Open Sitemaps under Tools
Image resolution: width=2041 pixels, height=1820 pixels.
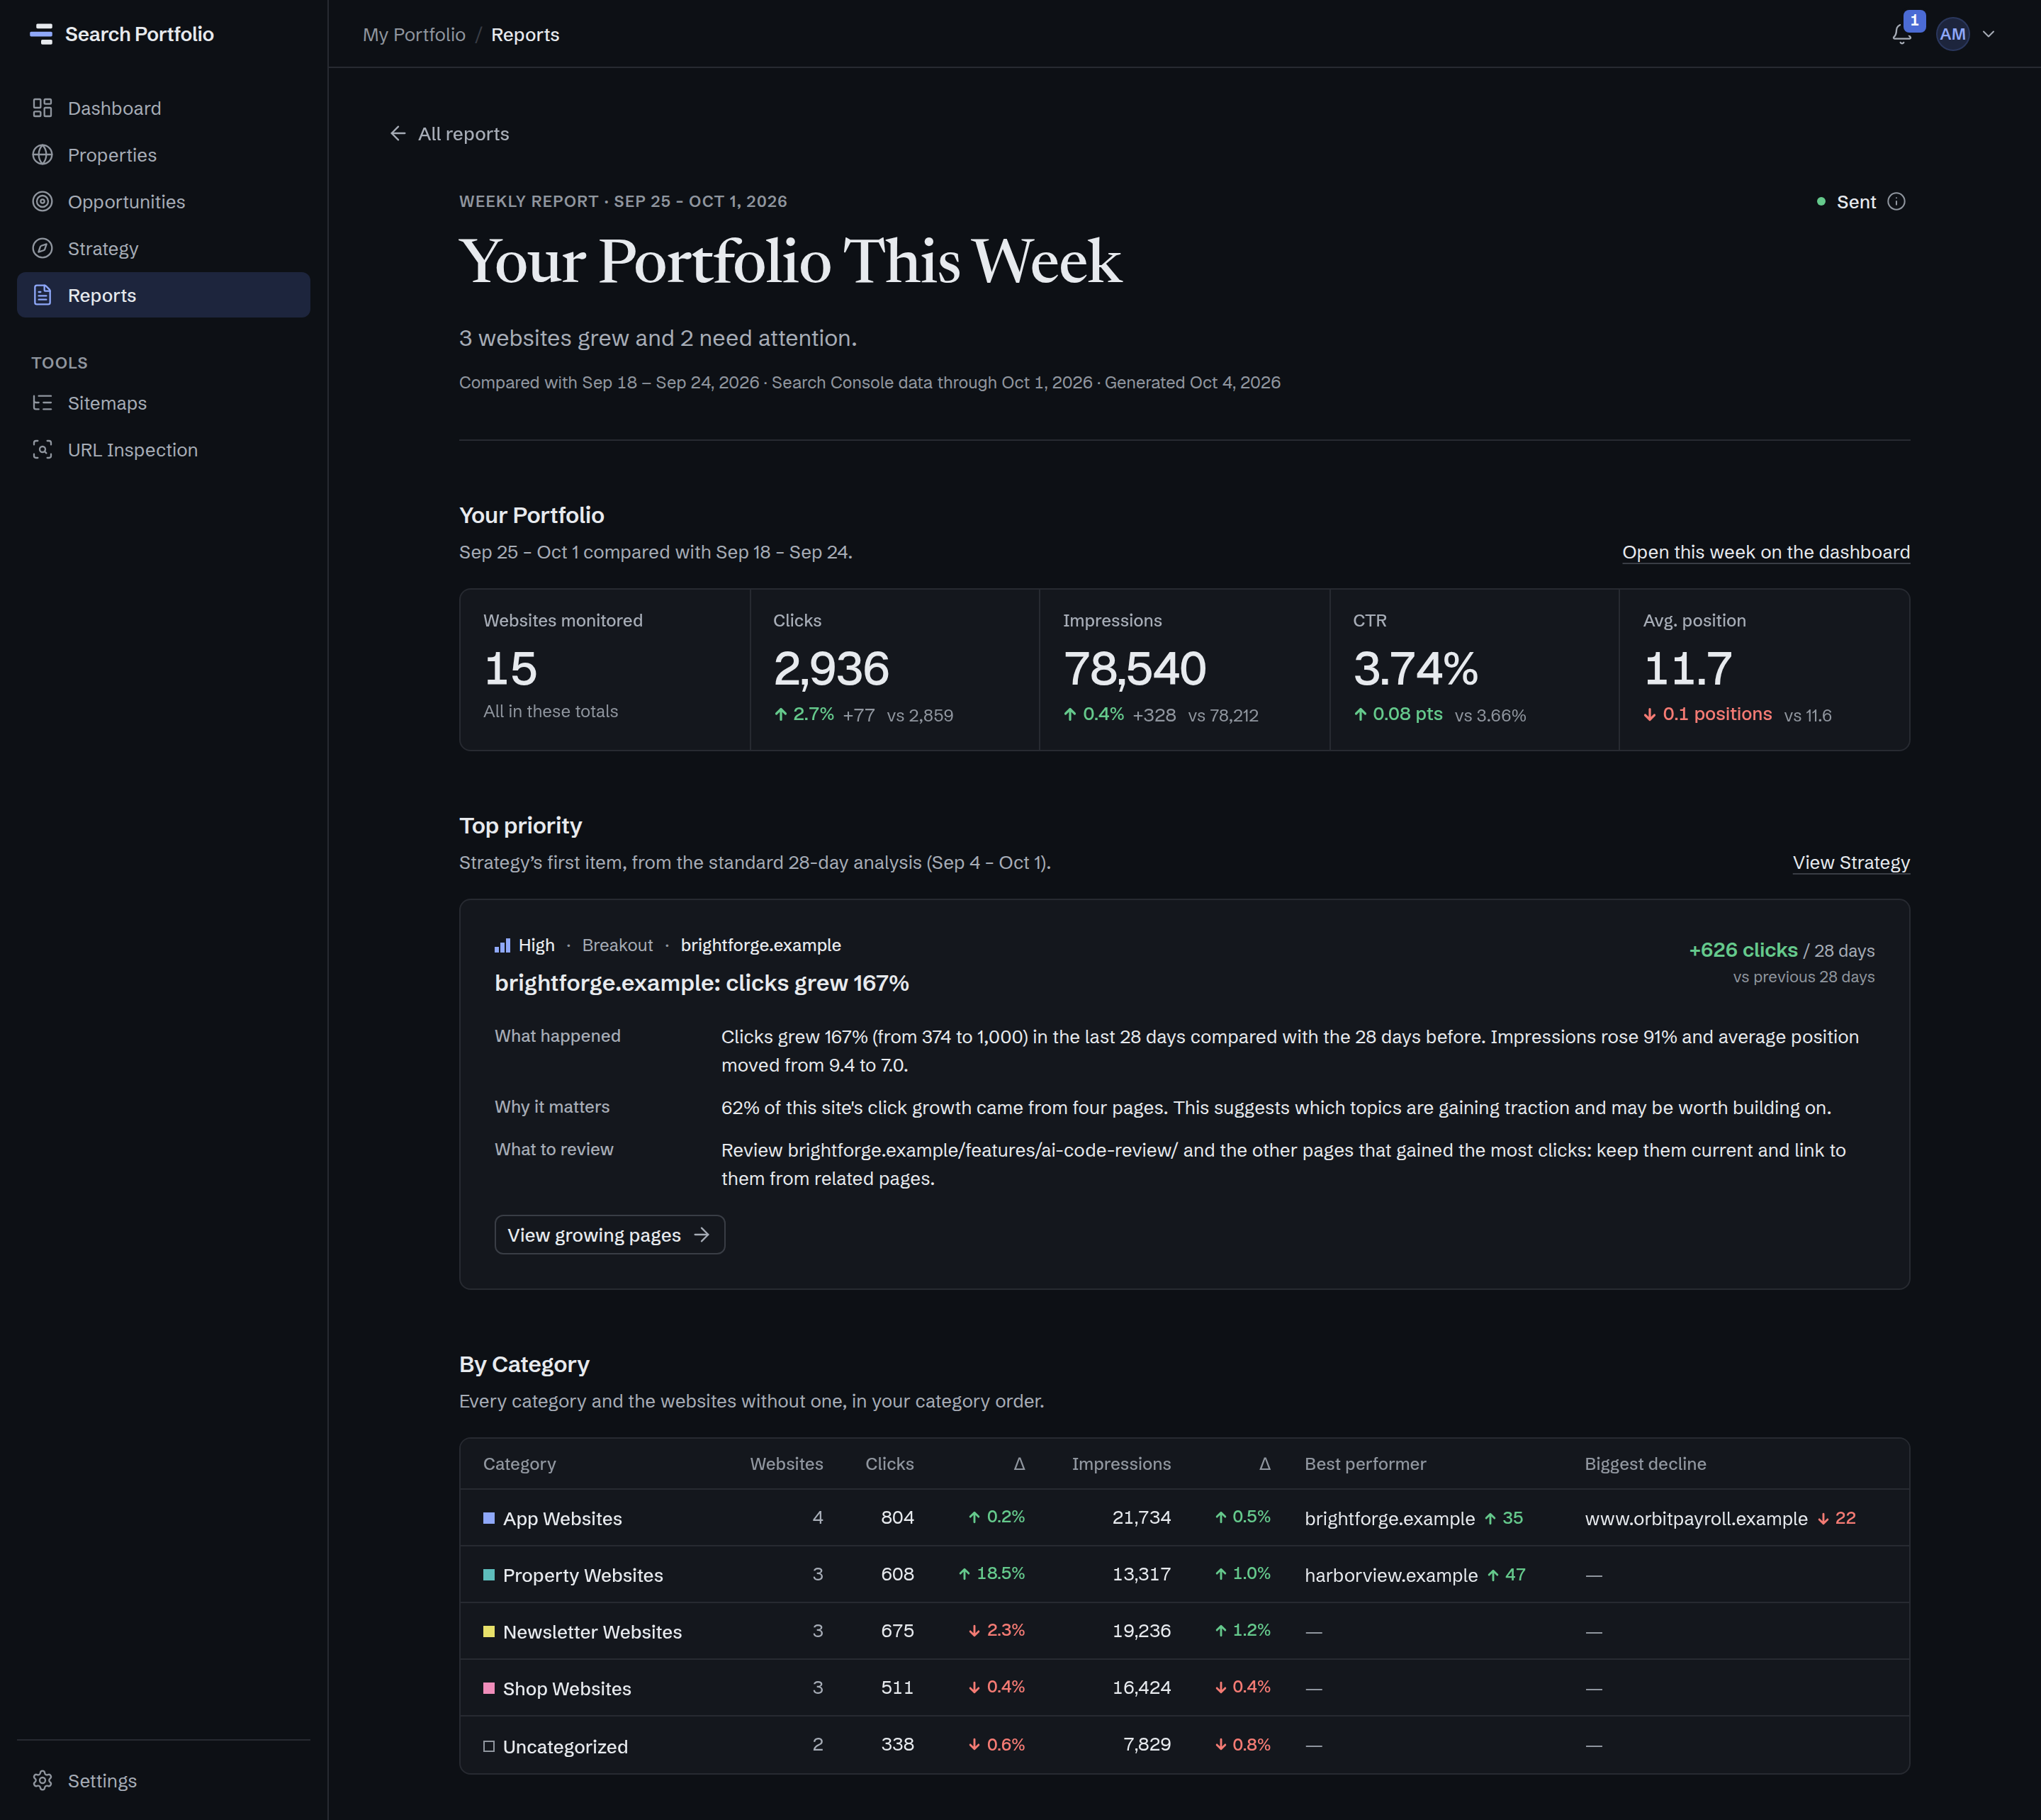point(164,403)
